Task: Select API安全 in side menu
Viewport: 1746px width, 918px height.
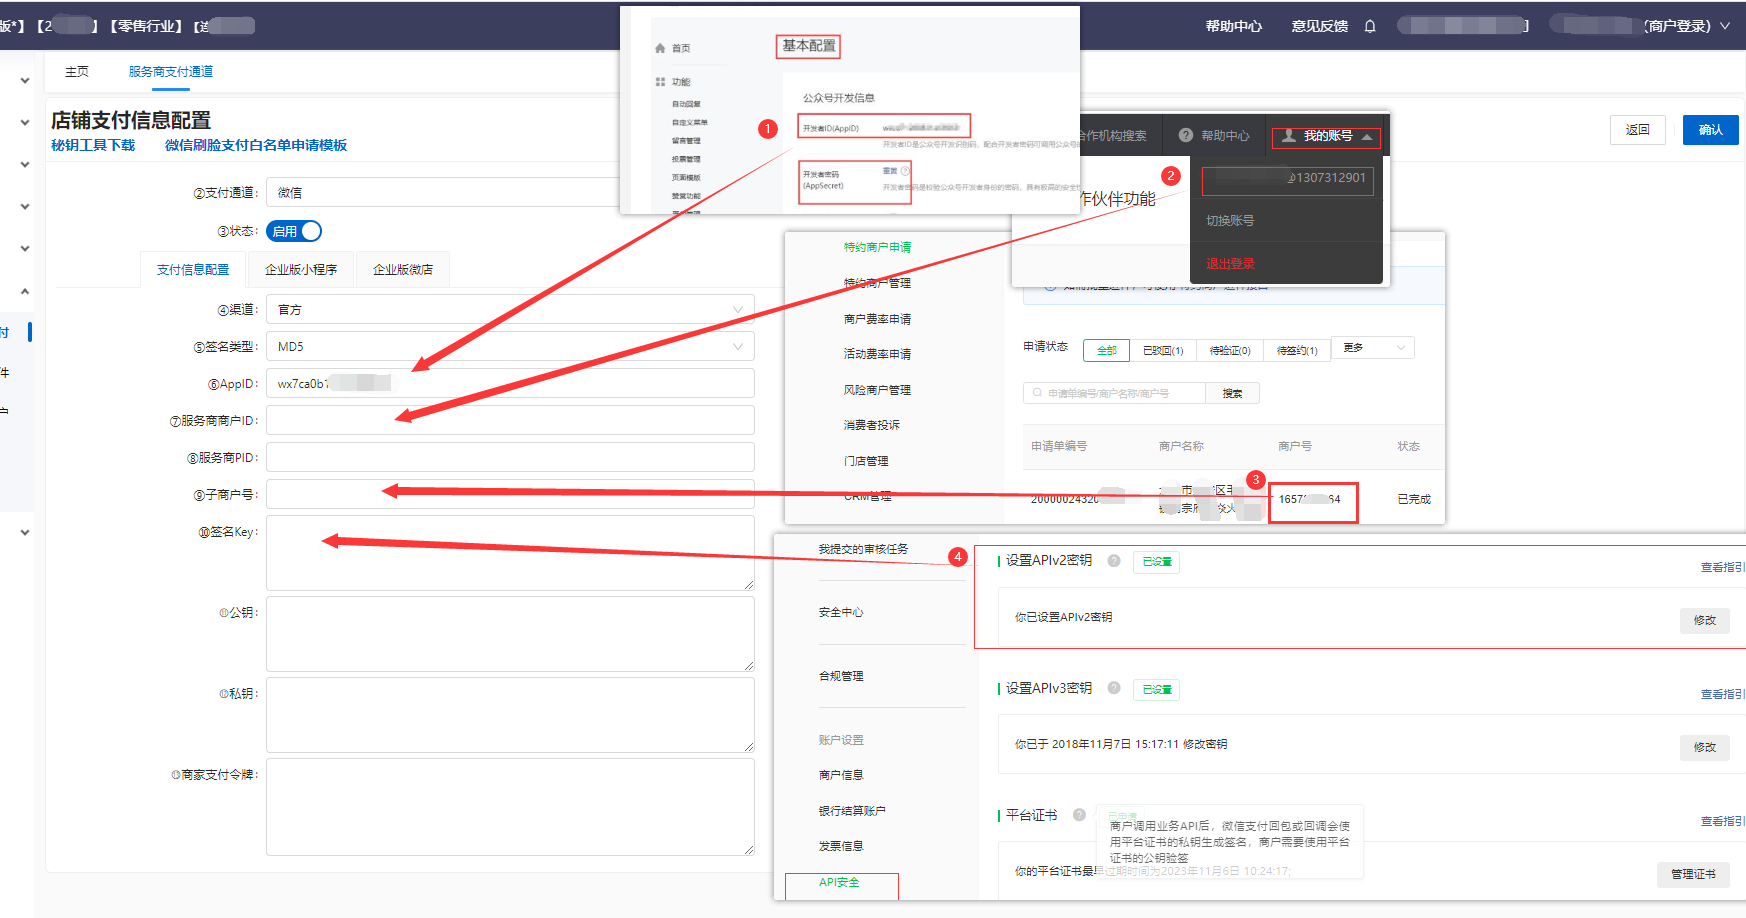Action: pos(839,882)
